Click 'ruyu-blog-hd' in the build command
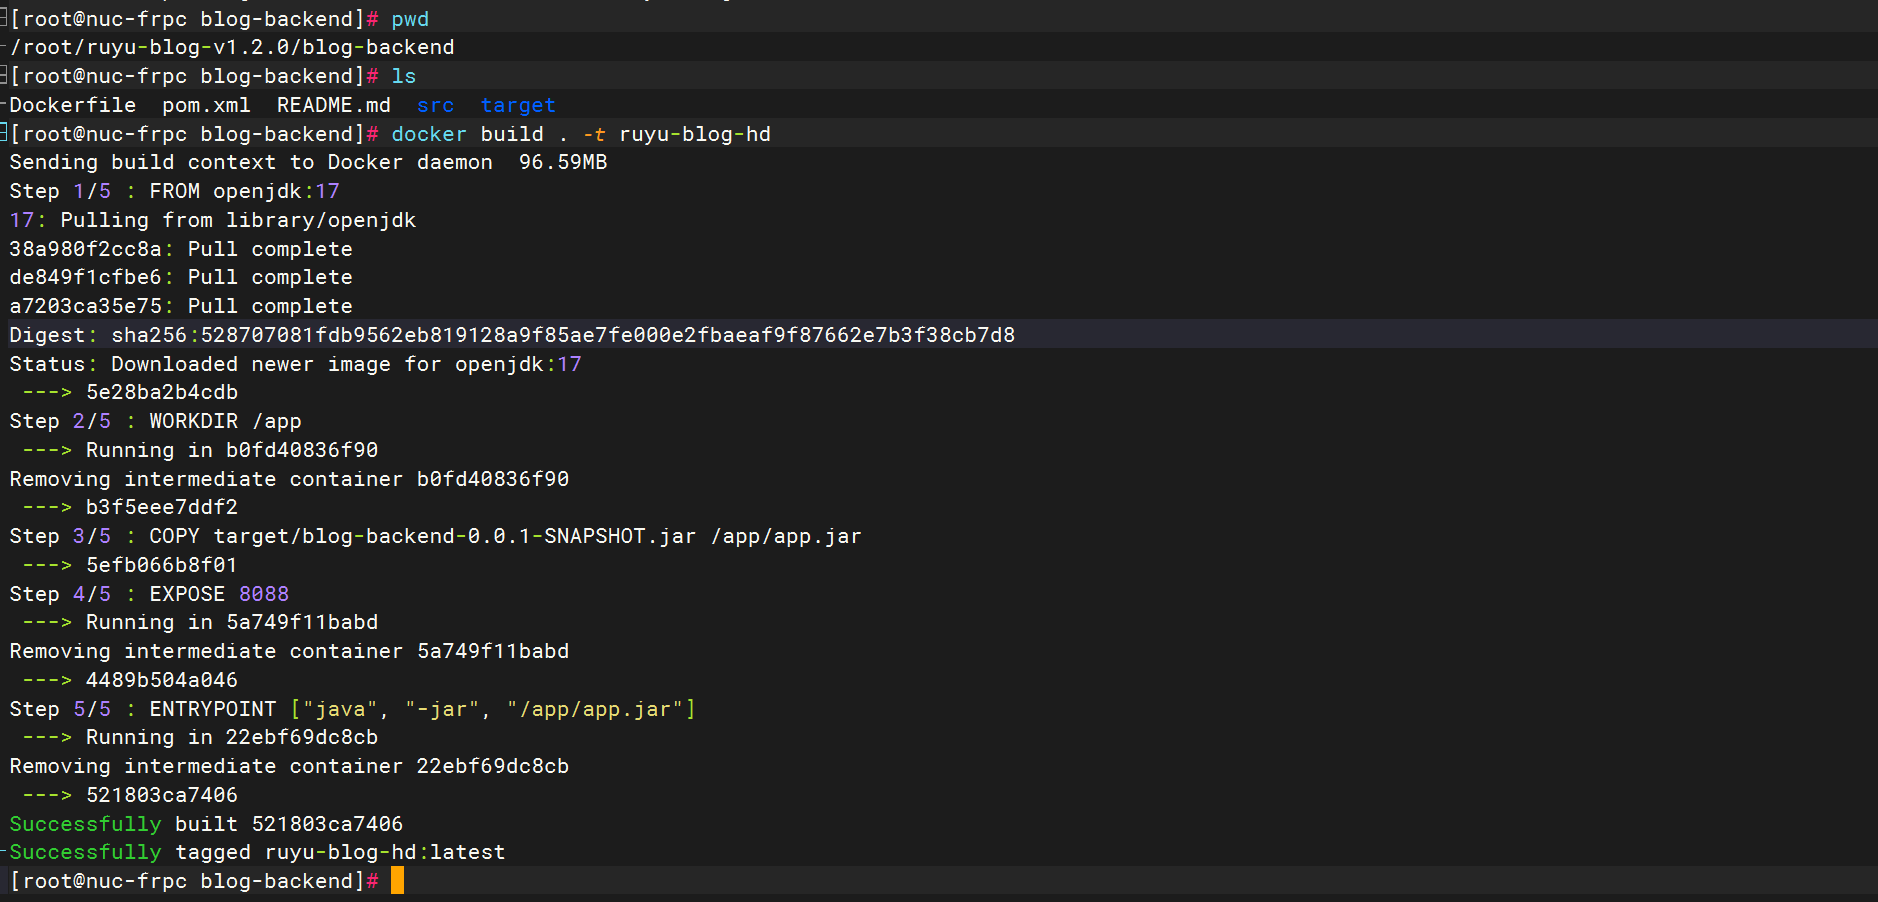The height and width of the screenshot is (902, 1878). click(695, 134)
